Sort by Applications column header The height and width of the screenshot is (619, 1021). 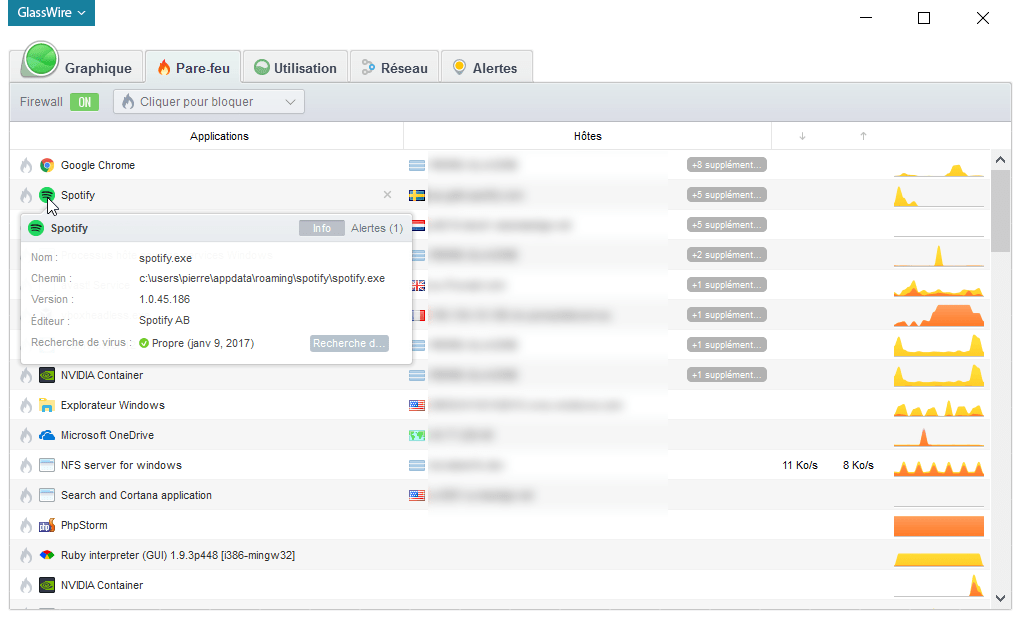[x=219, y=136]
